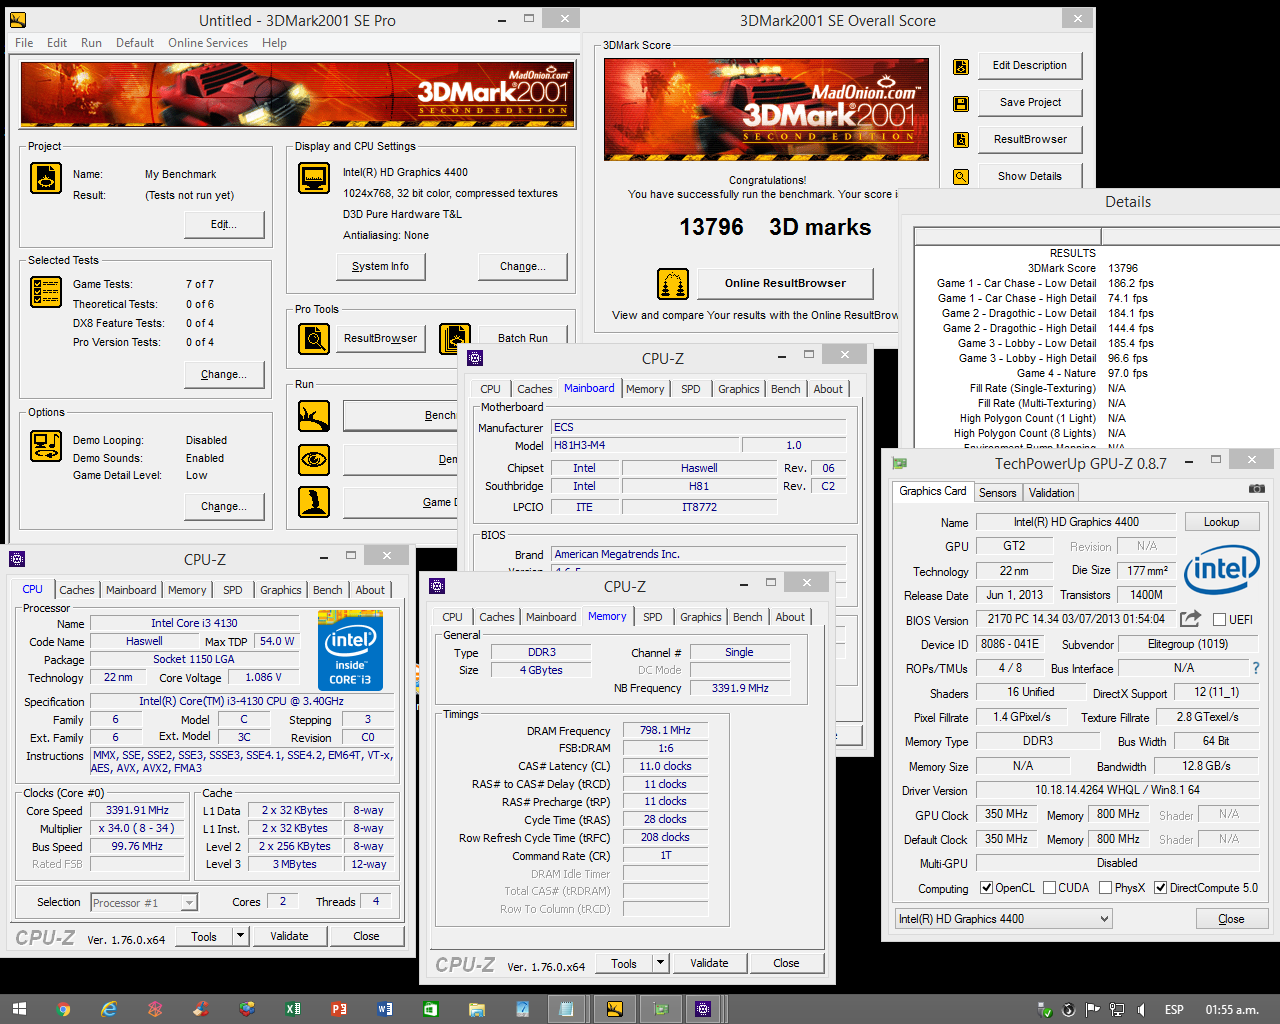Click the Project icon in 3DMark2001
Viewport: 1280px width, 1024px height.
46,178
